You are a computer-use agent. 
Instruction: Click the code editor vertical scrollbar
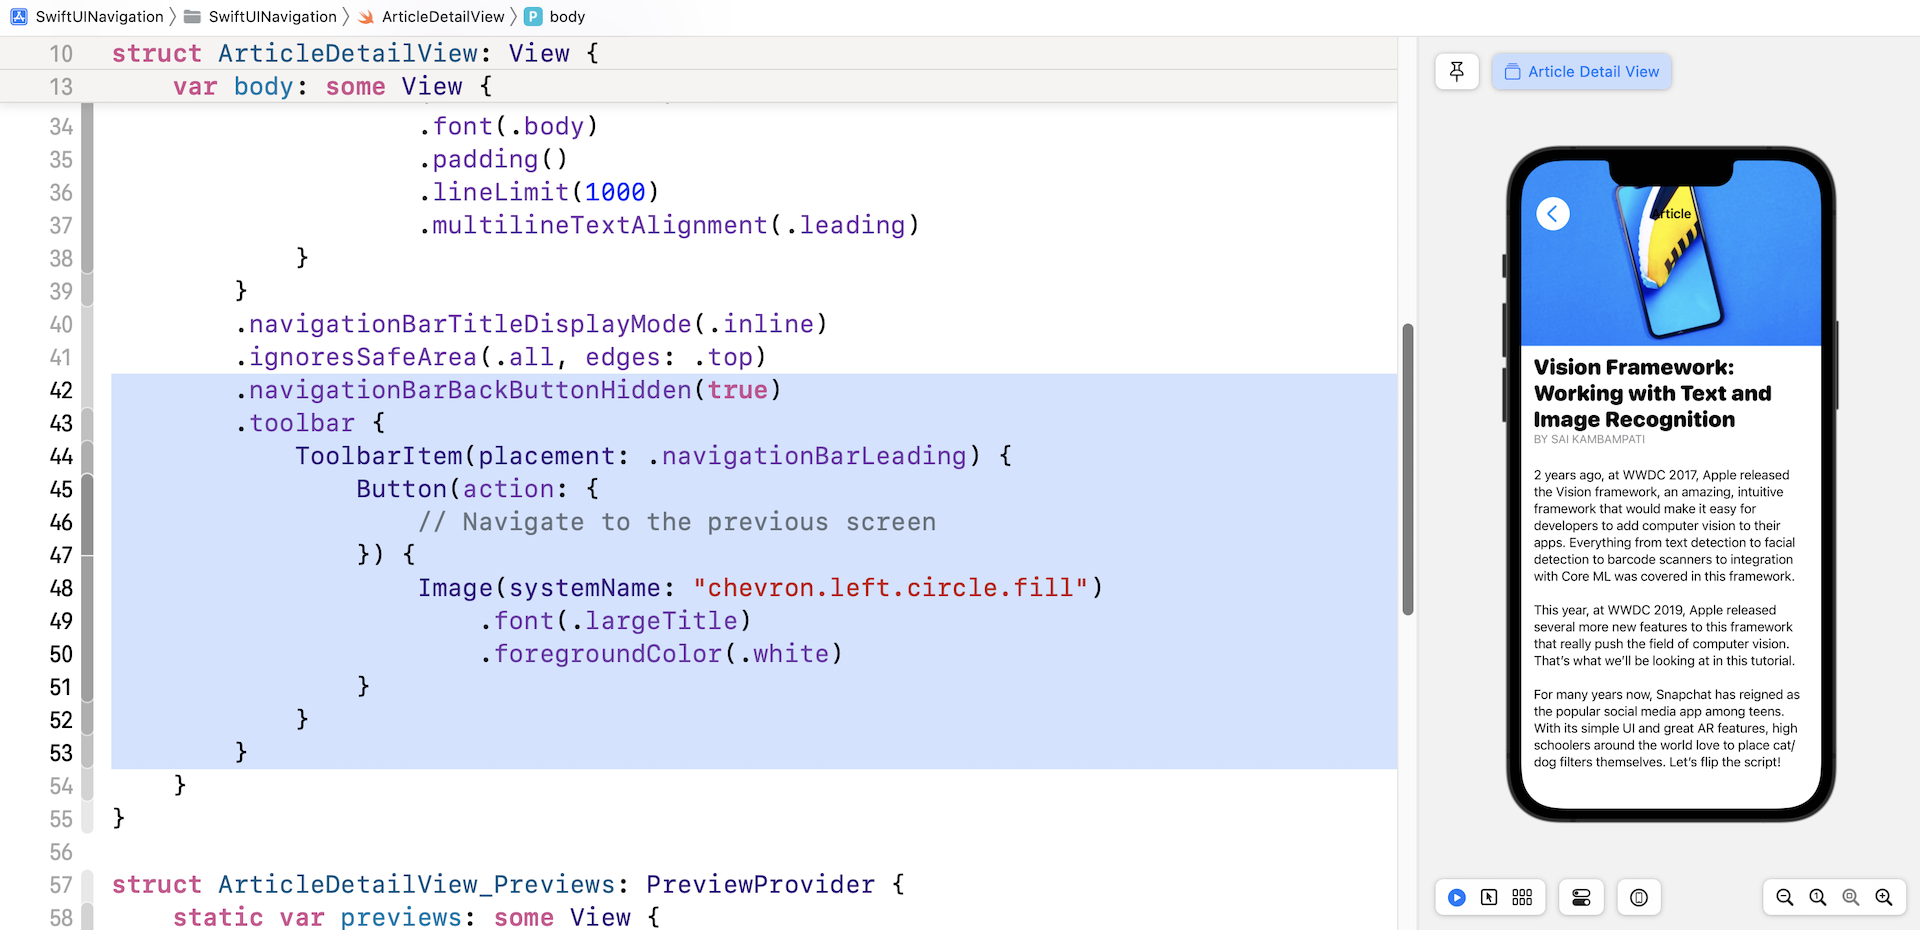1407,469
